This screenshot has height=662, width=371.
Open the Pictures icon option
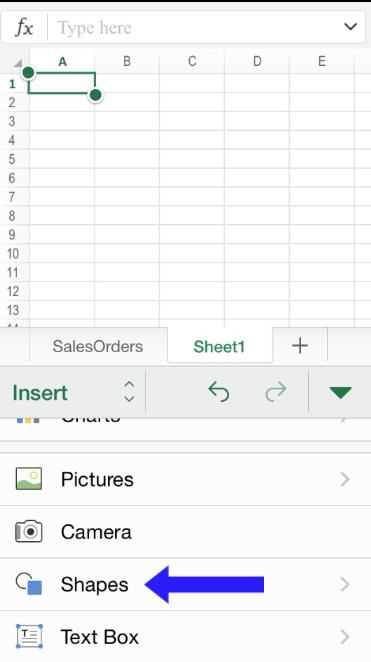[29, 479]
